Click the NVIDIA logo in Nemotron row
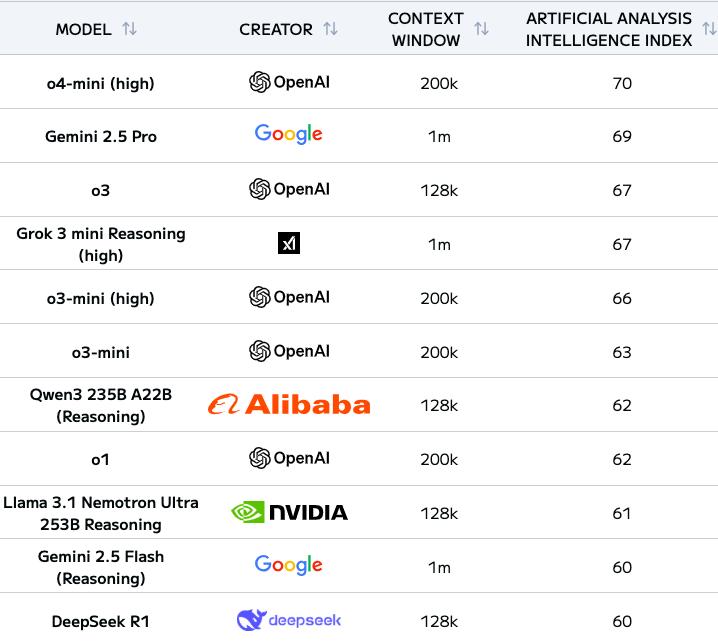Screen dimensions: 718x643 tap(289, 512)
